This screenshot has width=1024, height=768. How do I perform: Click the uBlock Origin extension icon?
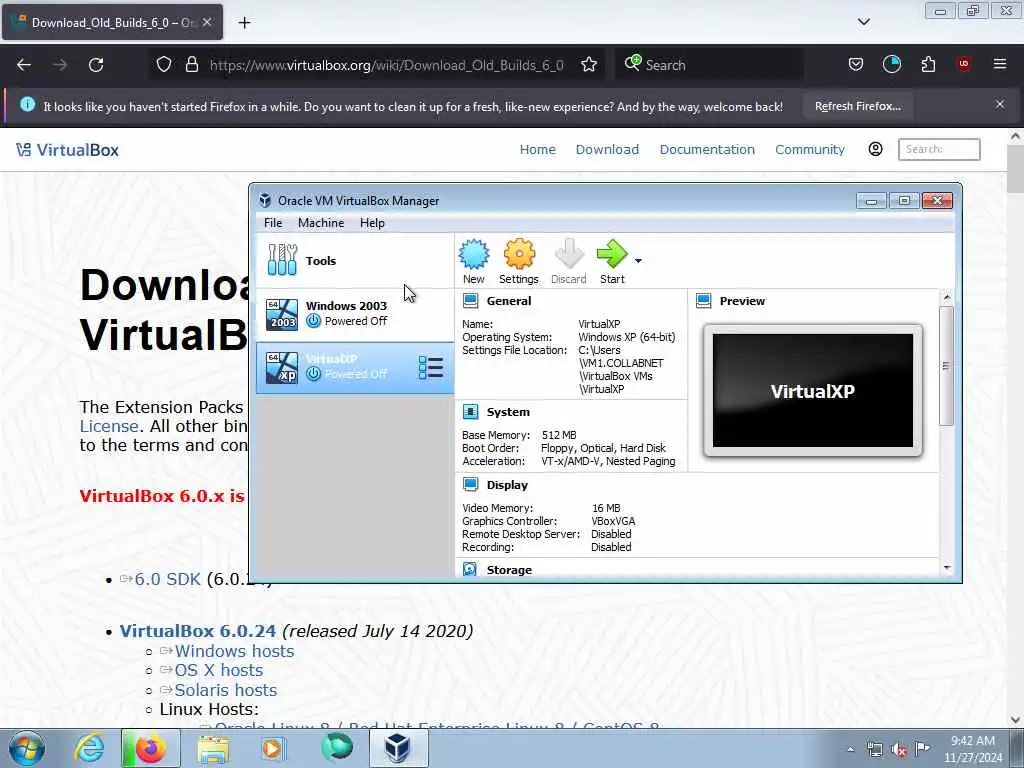click(x=964, y=64)
